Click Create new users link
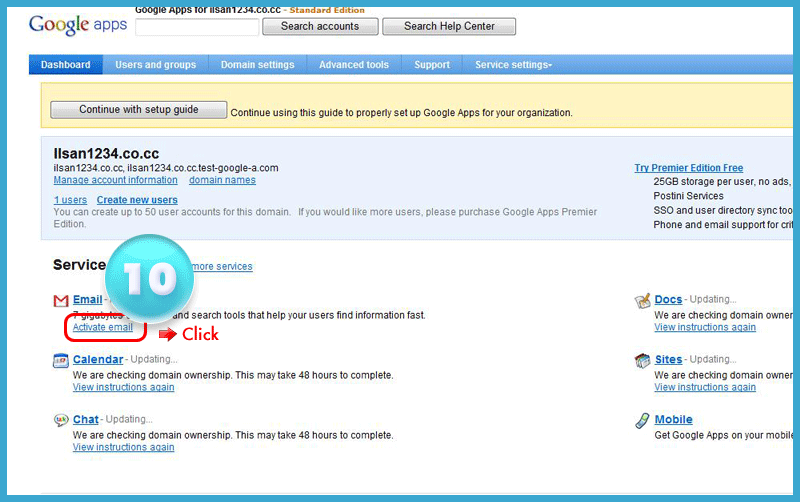The image size is (800, 502). tap(137, 200)
